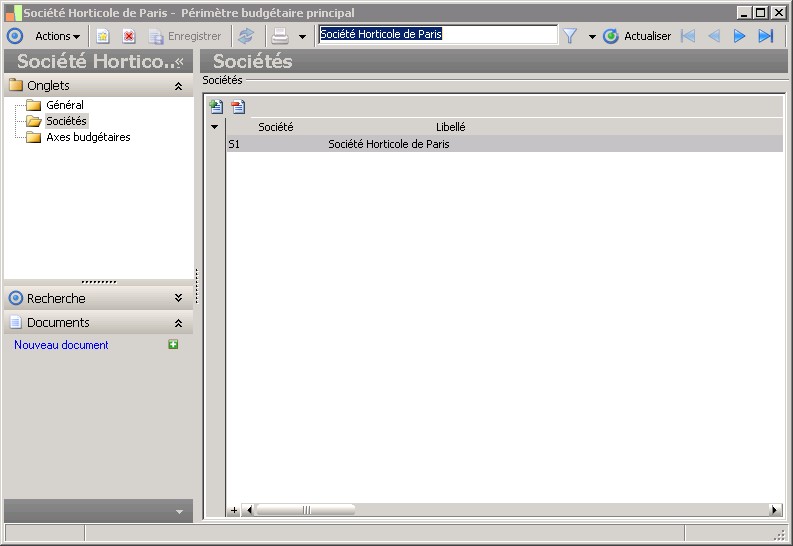
Task: Open the print options dropdown arrow
Action: (x=302, y=36)
